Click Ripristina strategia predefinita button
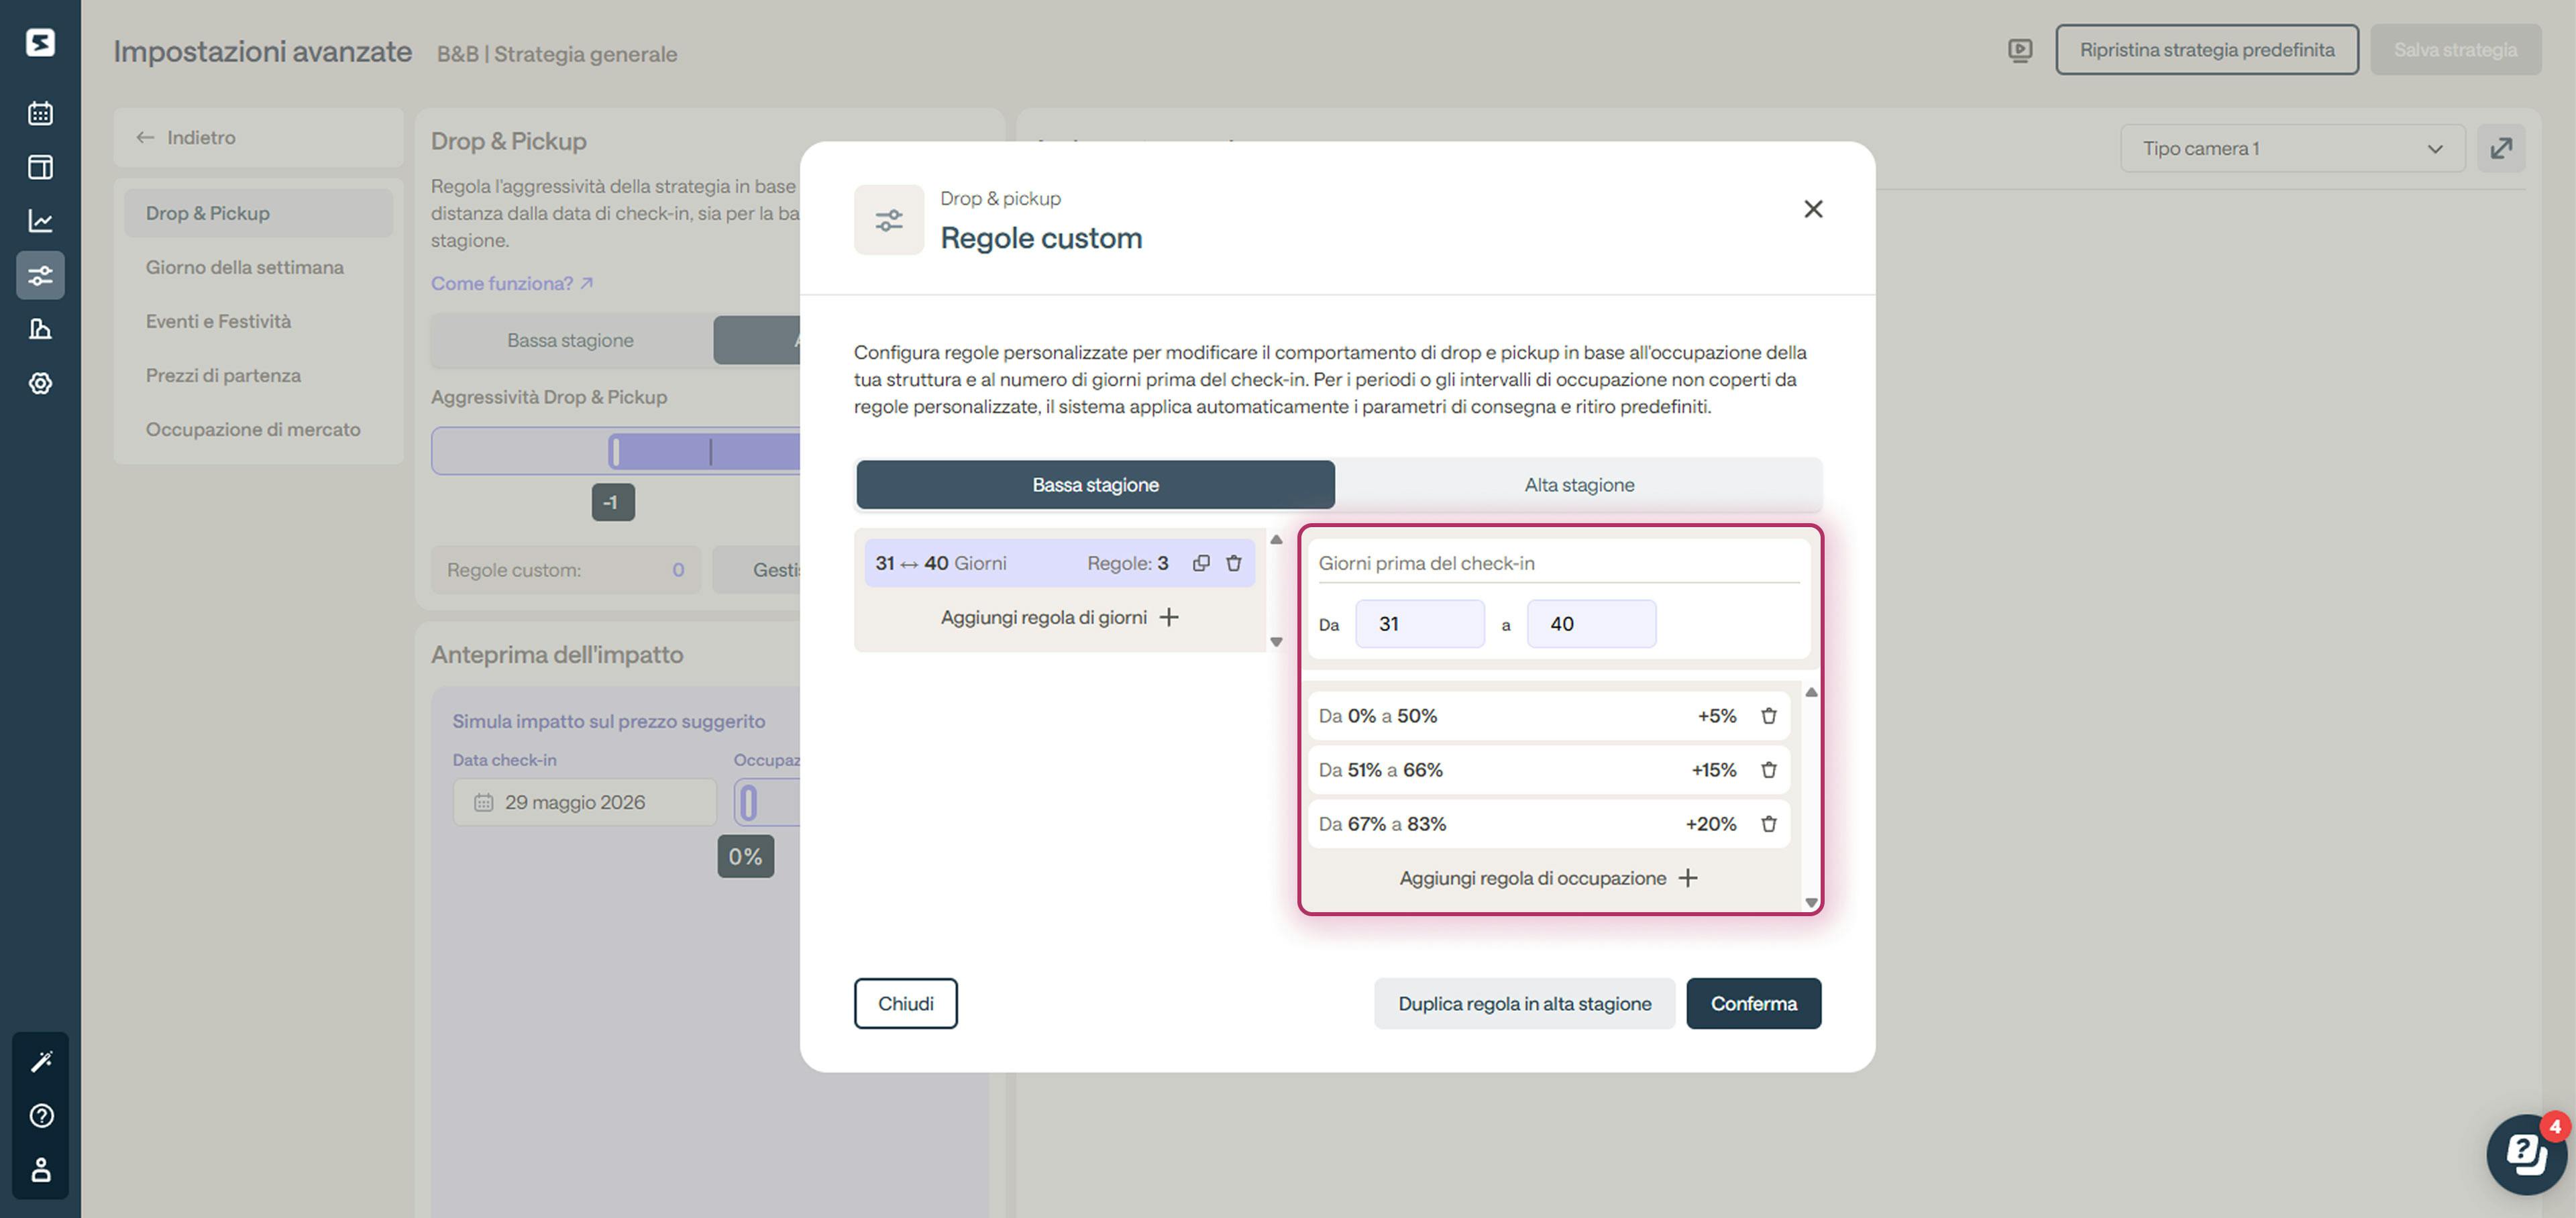The height and width of the screenshot is (1218, 2576). pos(2207,50)
